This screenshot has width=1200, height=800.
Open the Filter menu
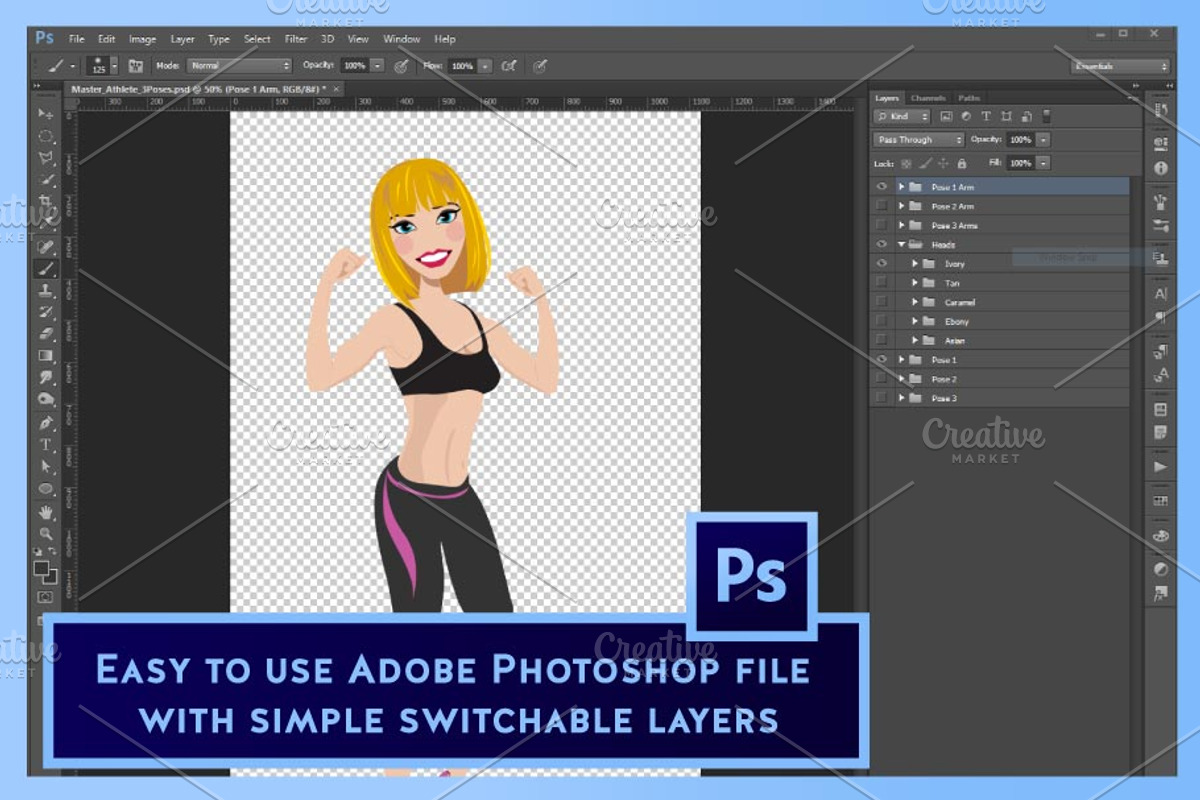tap(296, 39)
